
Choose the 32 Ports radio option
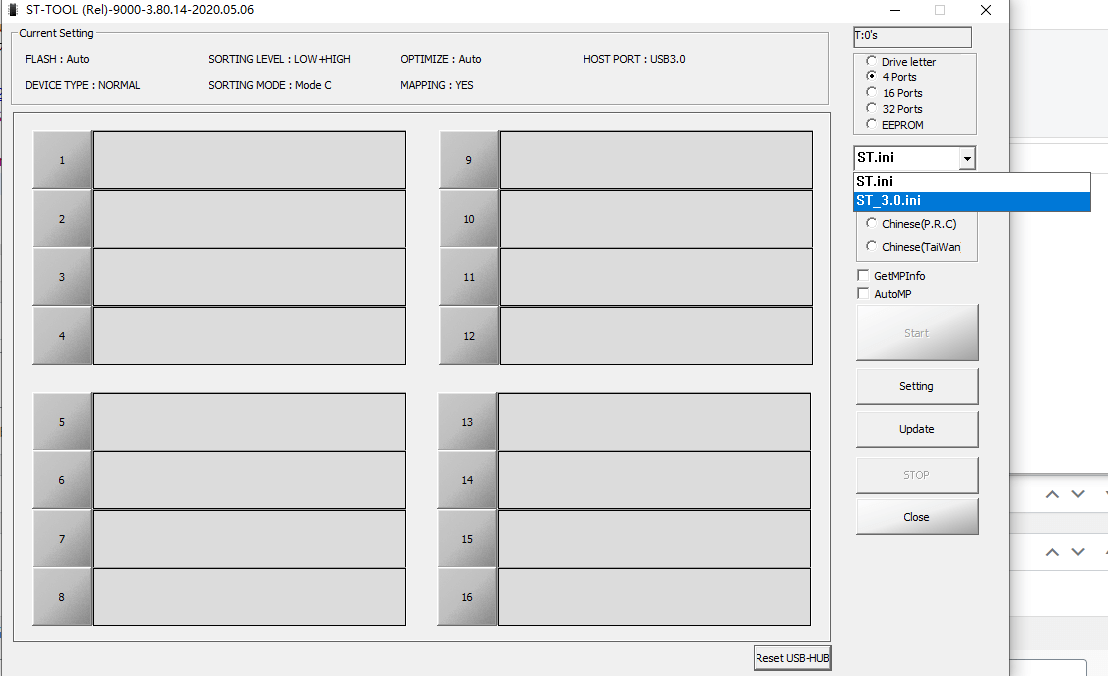pos(872,109)
